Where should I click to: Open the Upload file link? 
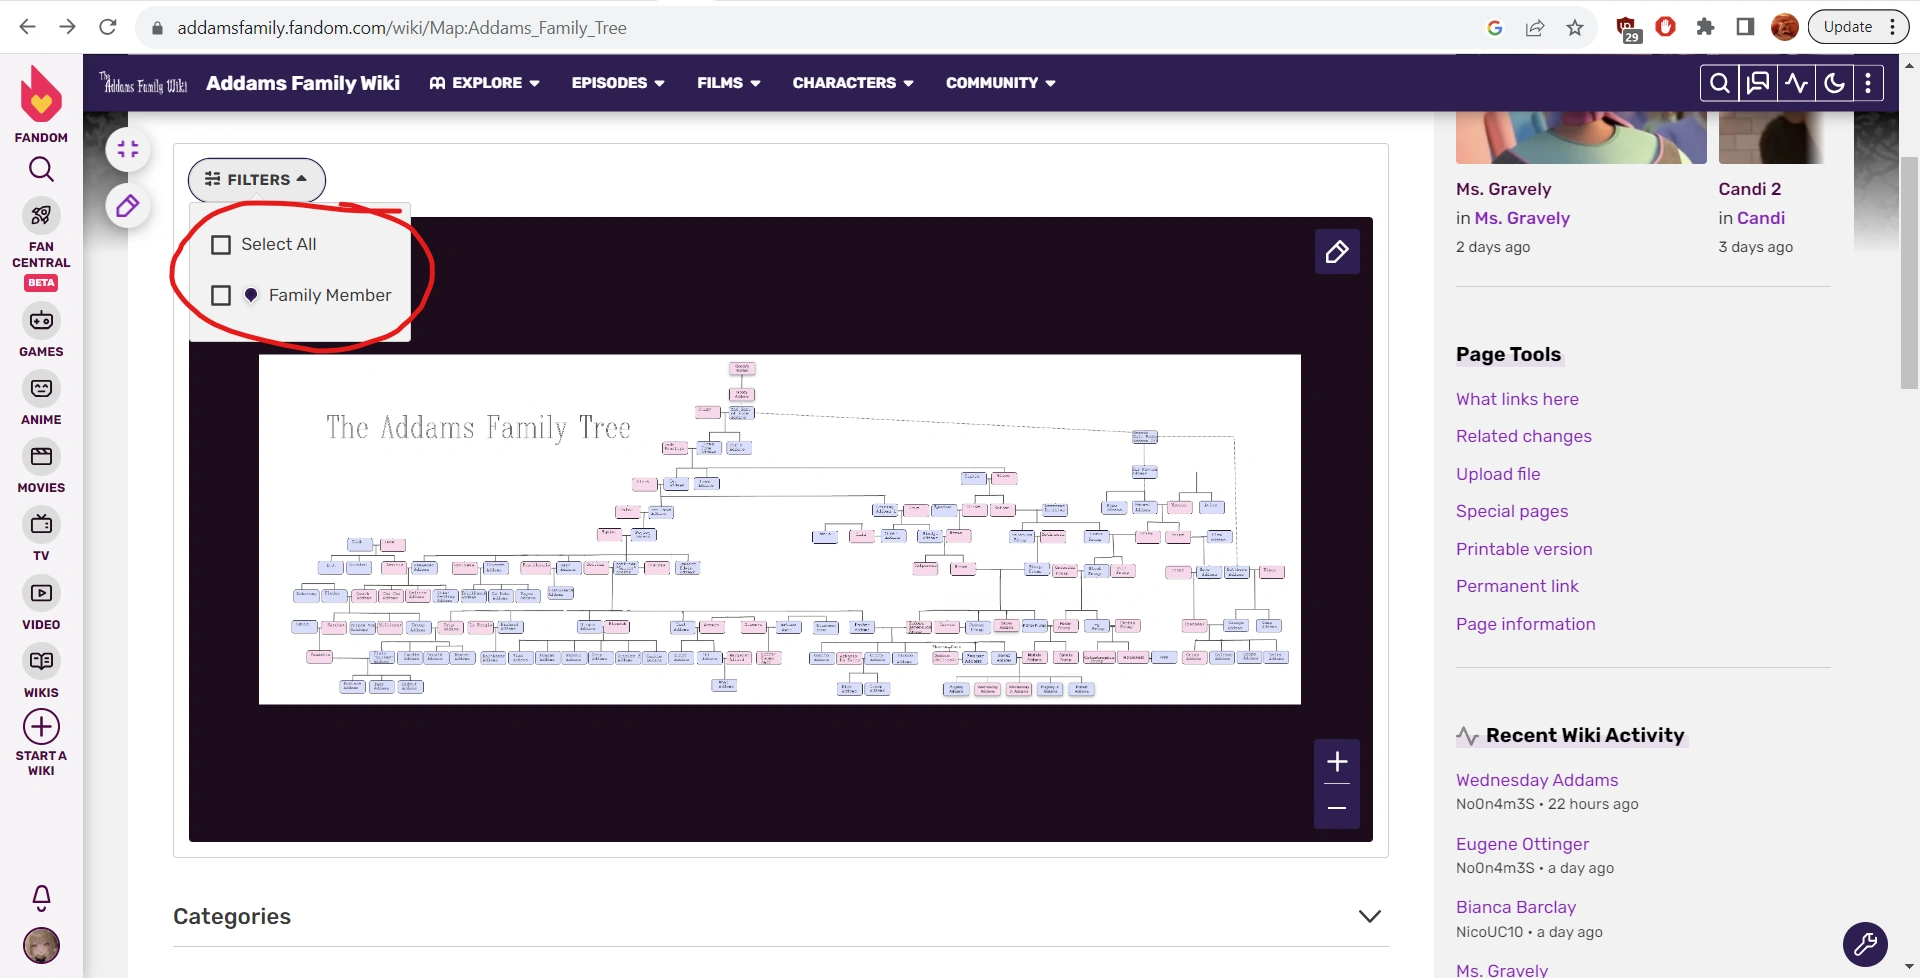coord(1498,474)
